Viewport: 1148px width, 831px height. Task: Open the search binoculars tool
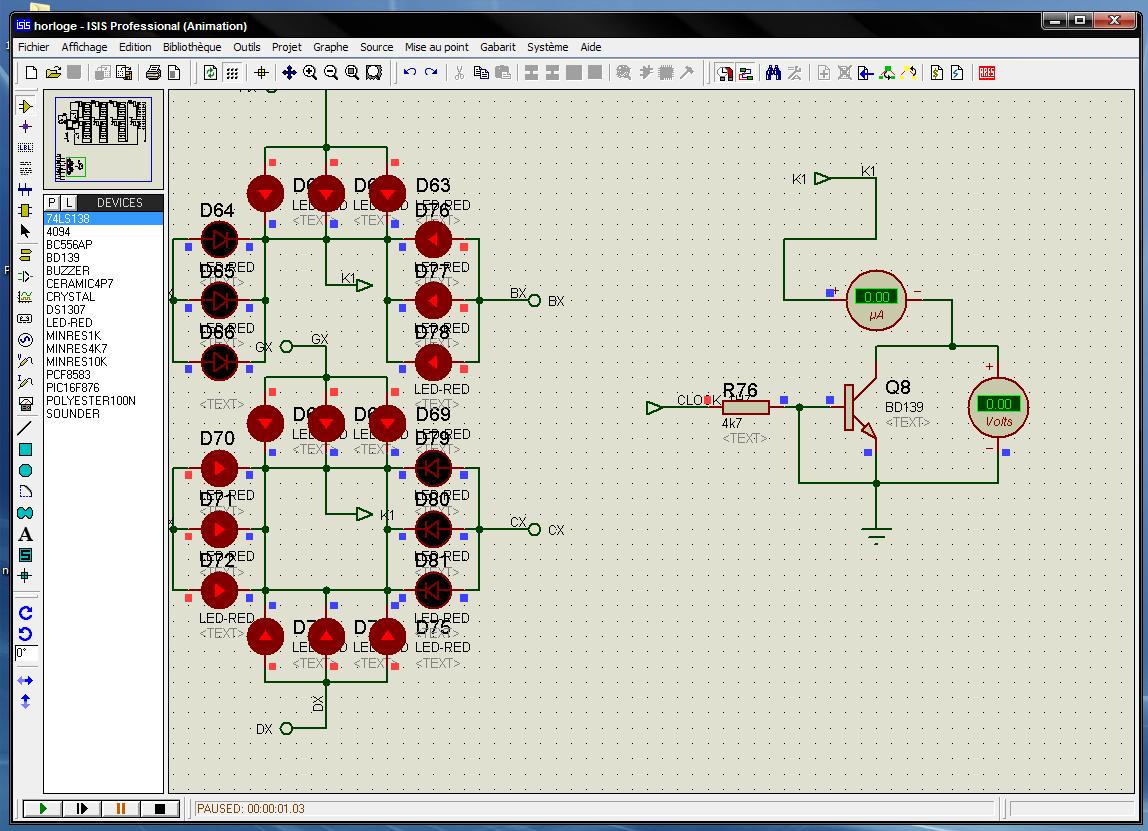(x=773, y=72)
